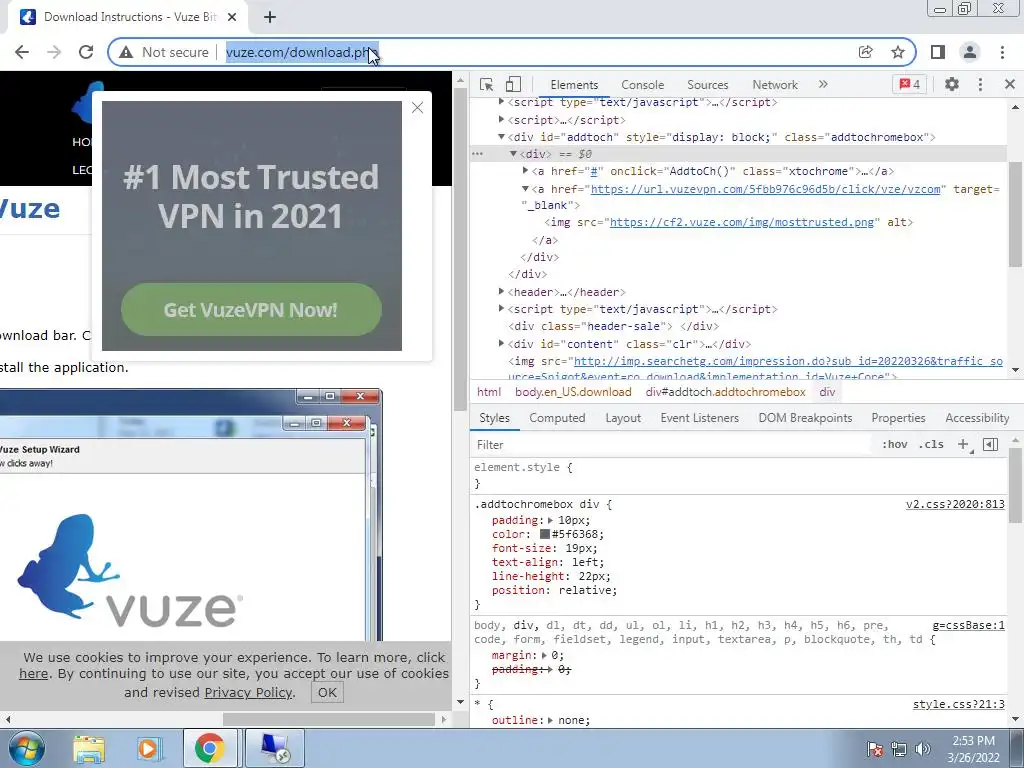Screen dimensions: 1024x768
Task: Accept cookies with the OK button
Action: [327, 692]
